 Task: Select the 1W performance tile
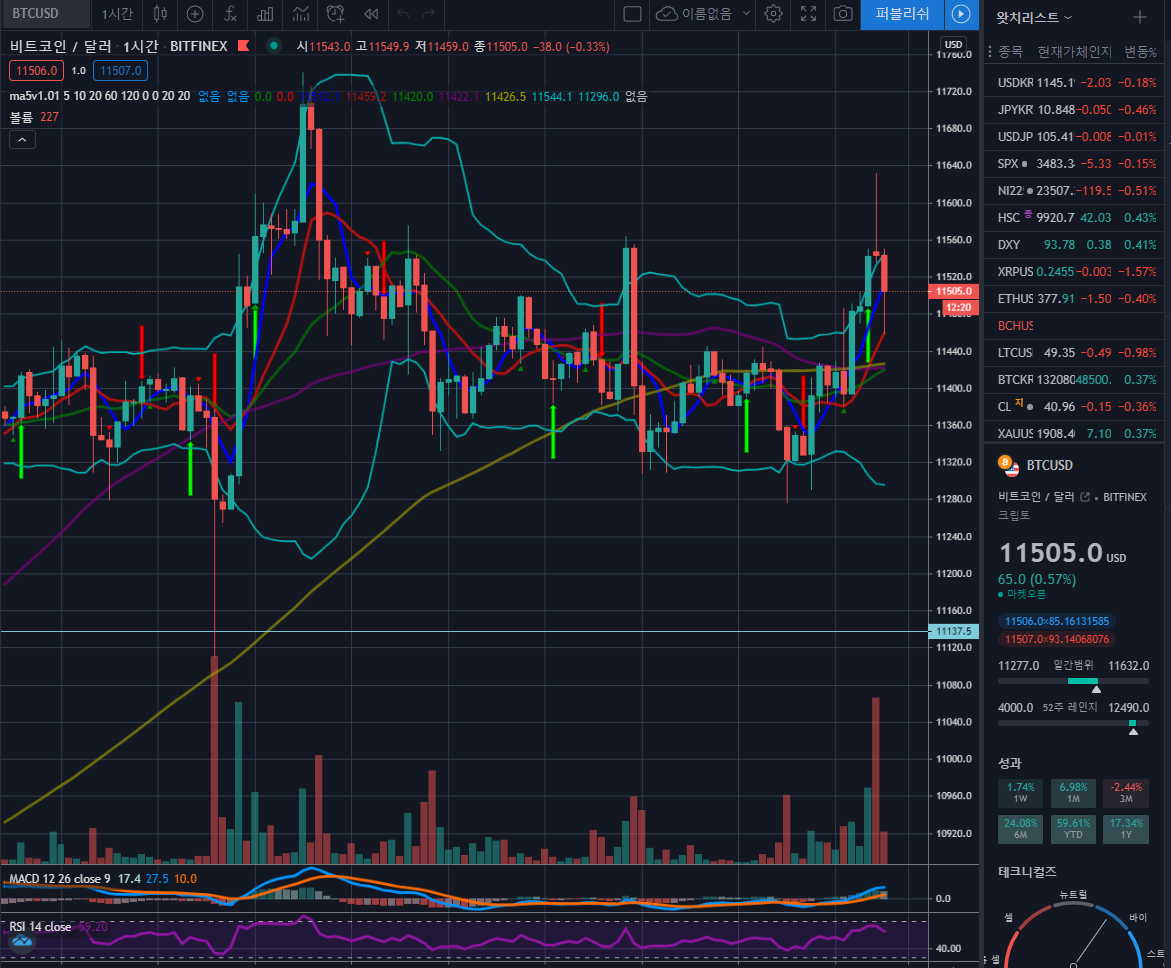1020,793
